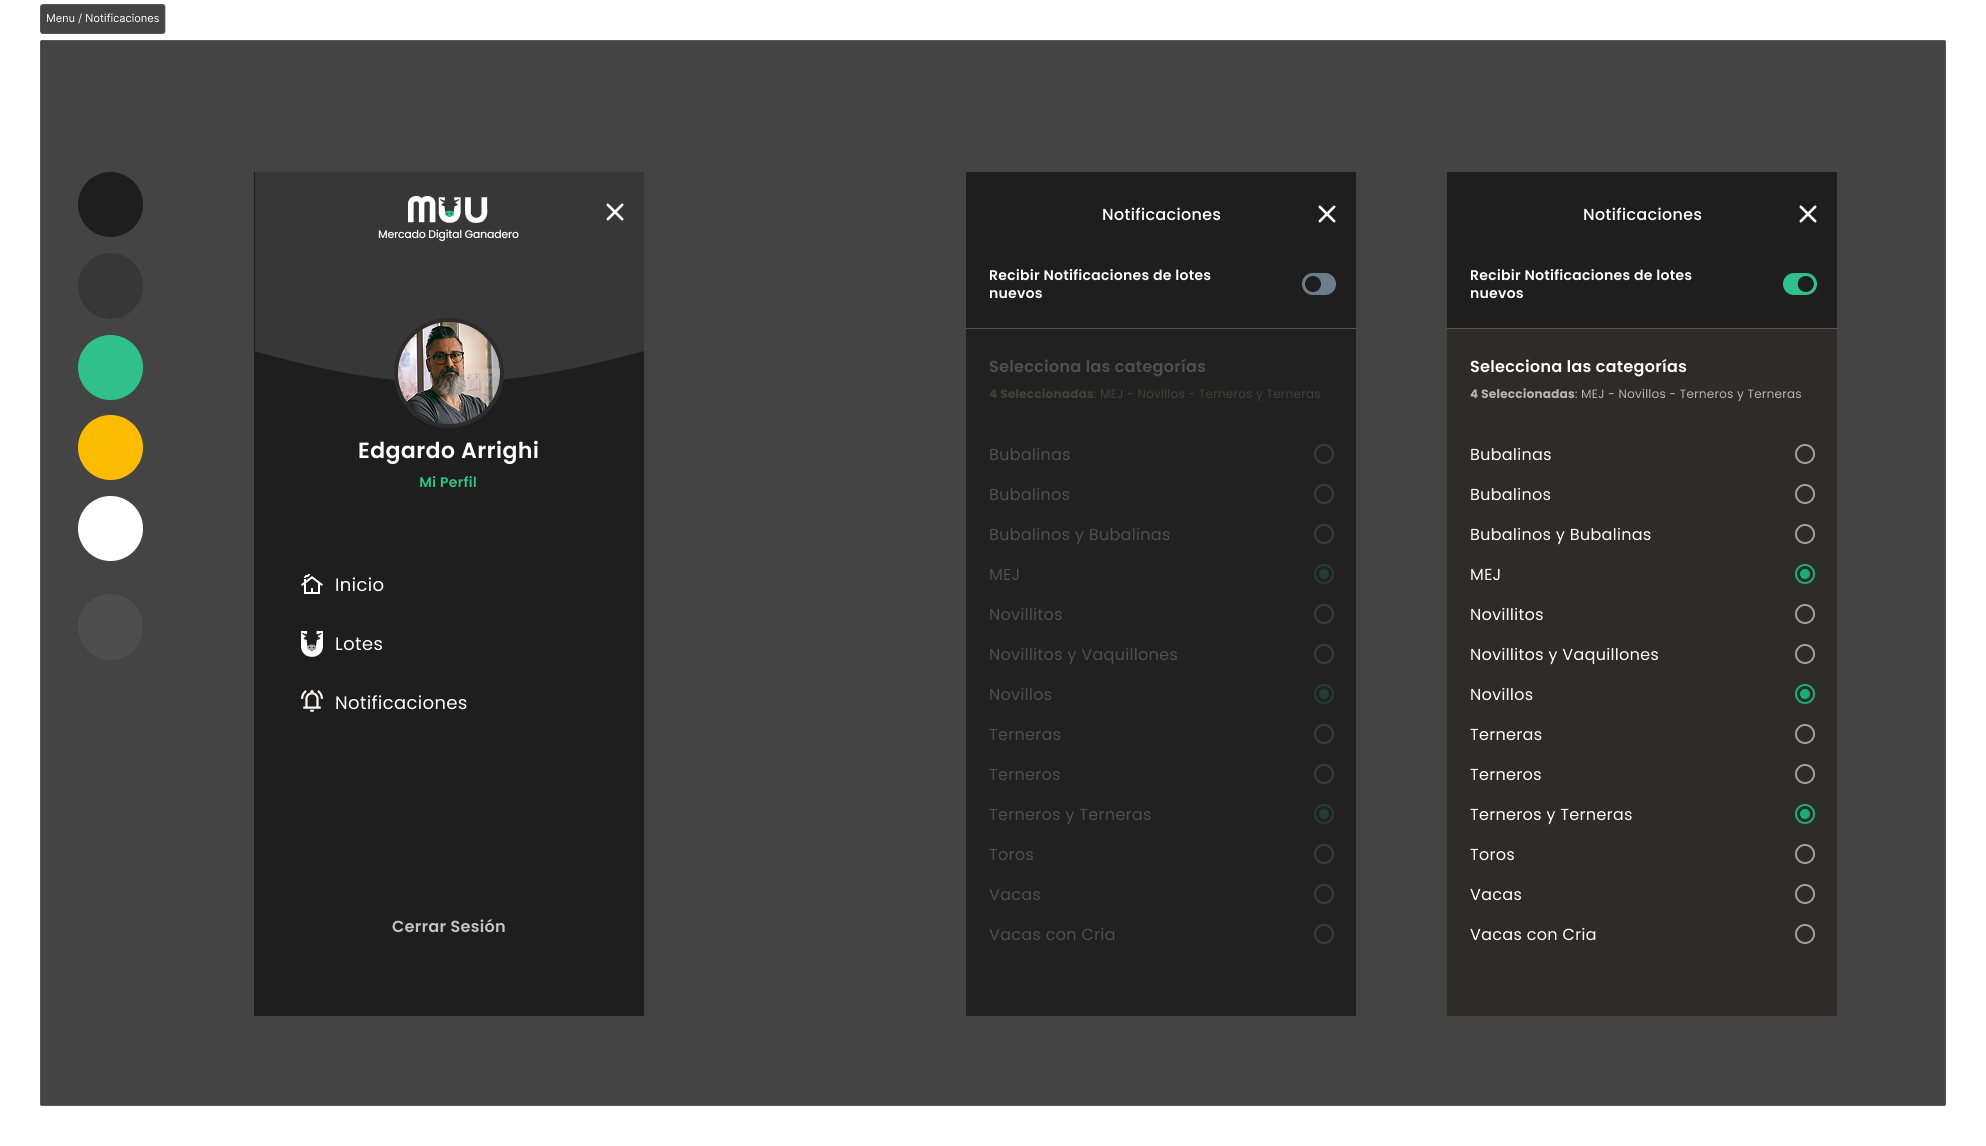Click the cow icon beside Lotes
This screenshot has width=1986, height=1146.
pyautogui.click(x=312, y=643)
